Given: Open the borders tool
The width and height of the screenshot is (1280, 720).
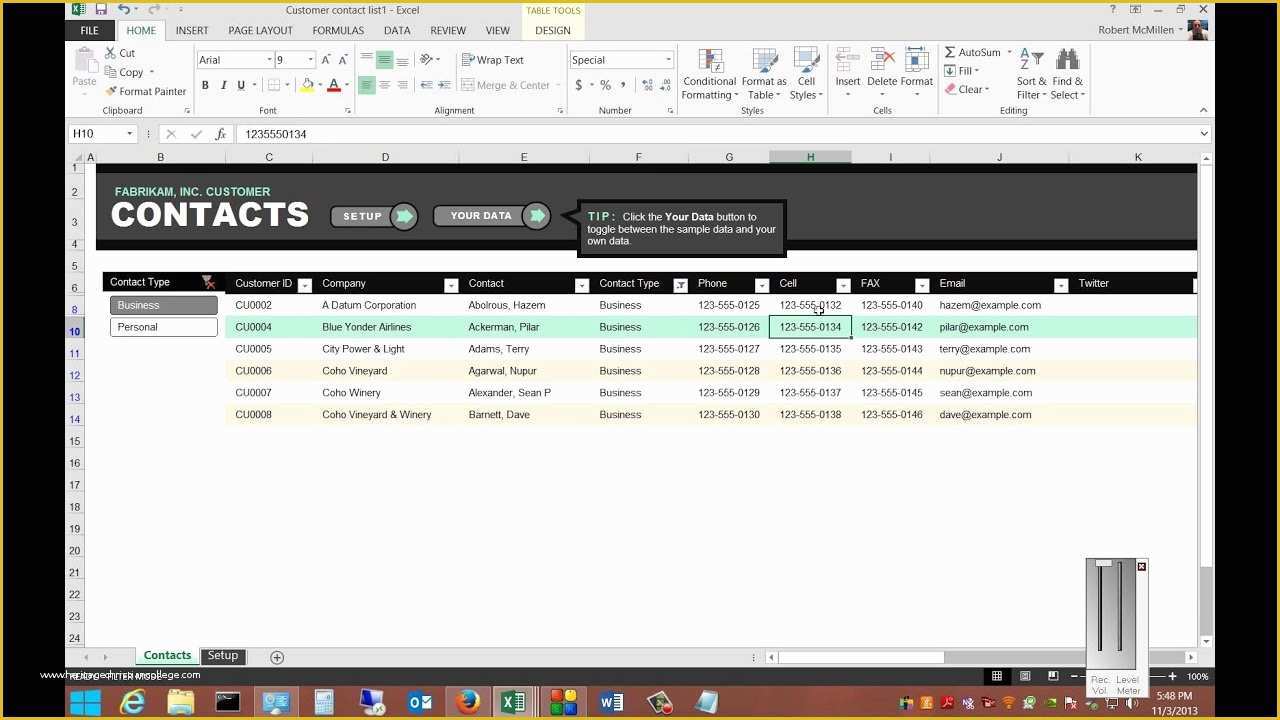Looking at the screenshot, I should tap(273, 85).
